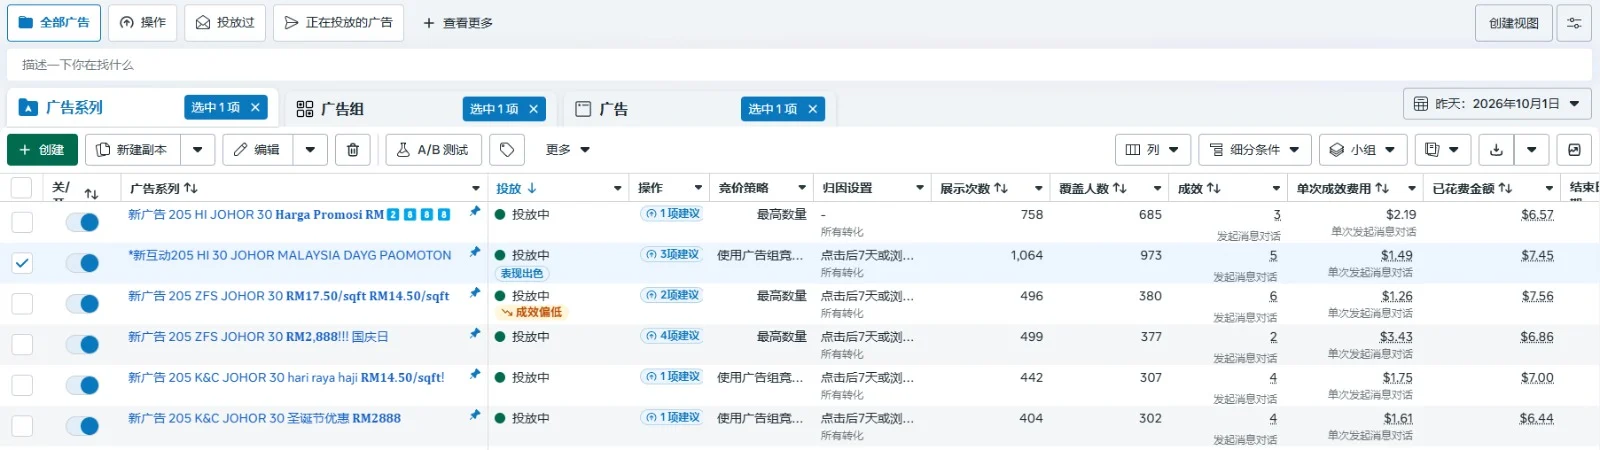Turn off the Harga Promosi RM campaign toggle

pyautogui.click(x=83, y=222)
